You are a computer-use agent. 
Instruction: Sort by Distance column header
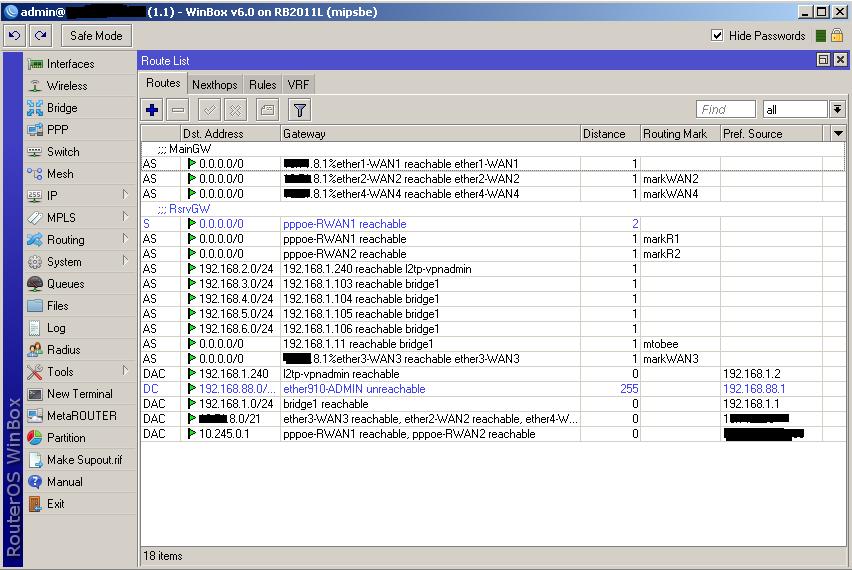610,134
